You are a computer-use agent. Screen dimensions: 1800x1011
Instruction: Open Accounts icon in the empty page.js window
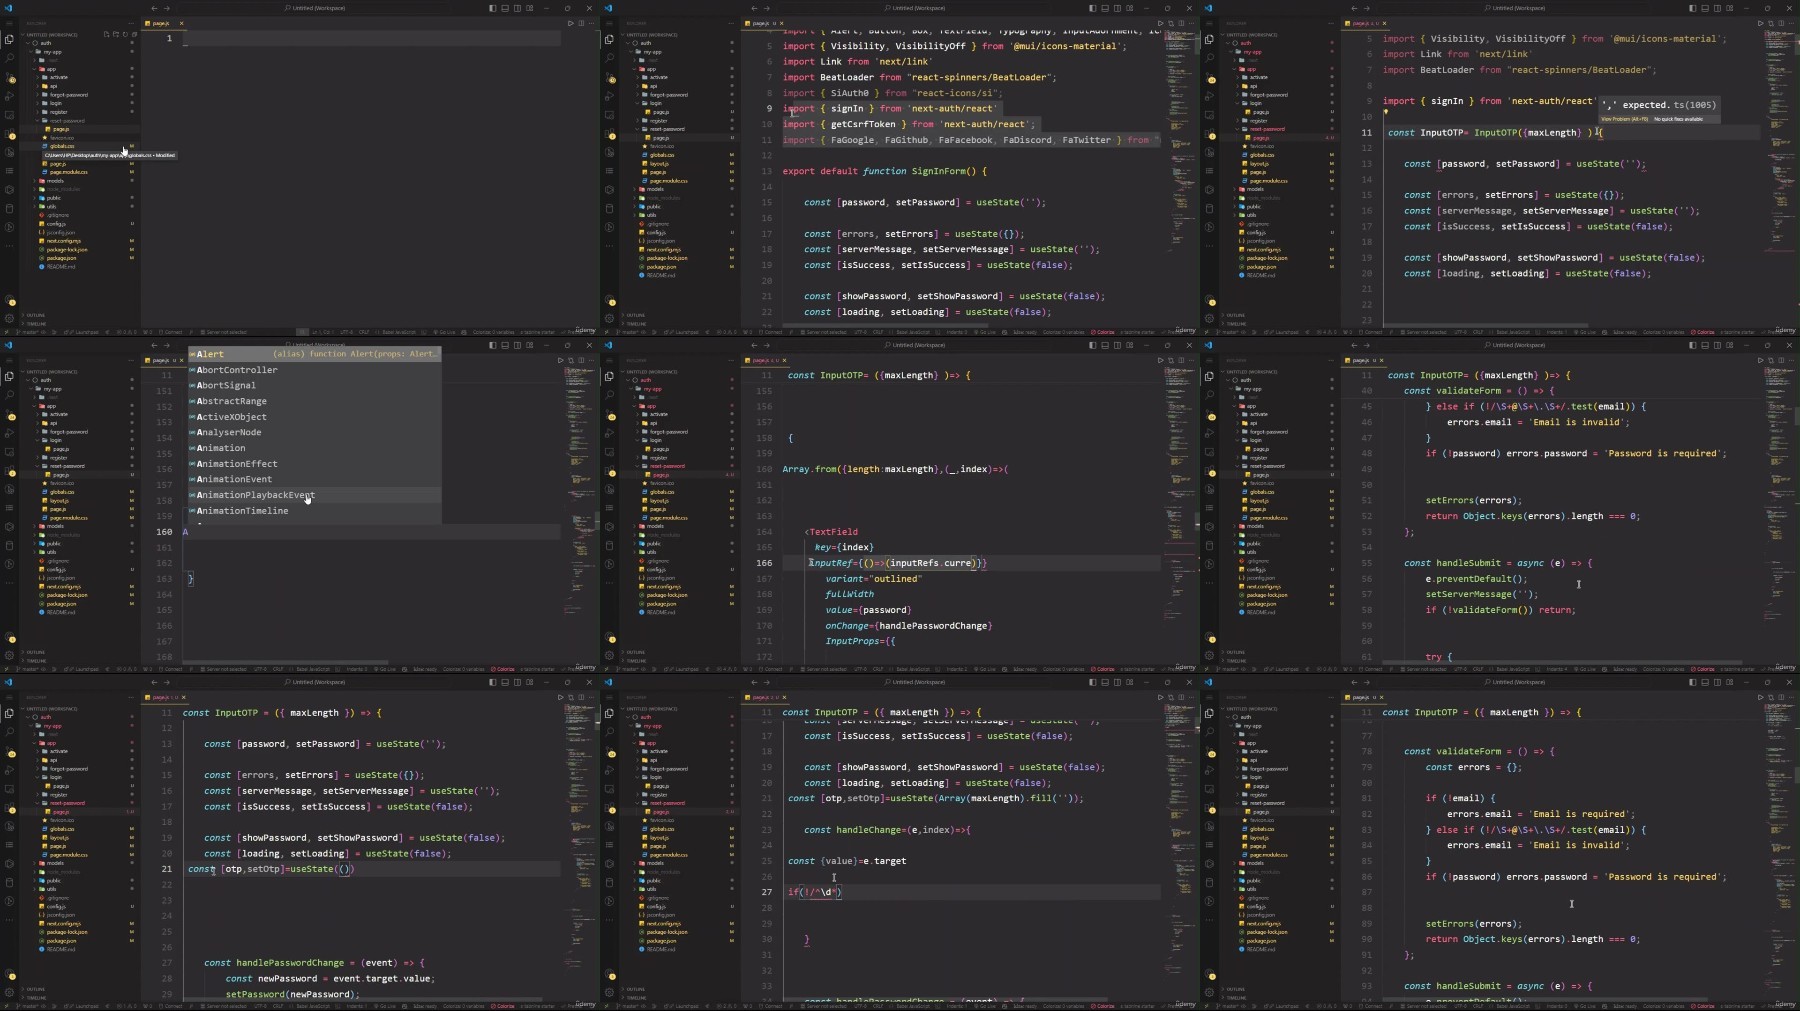9,300
